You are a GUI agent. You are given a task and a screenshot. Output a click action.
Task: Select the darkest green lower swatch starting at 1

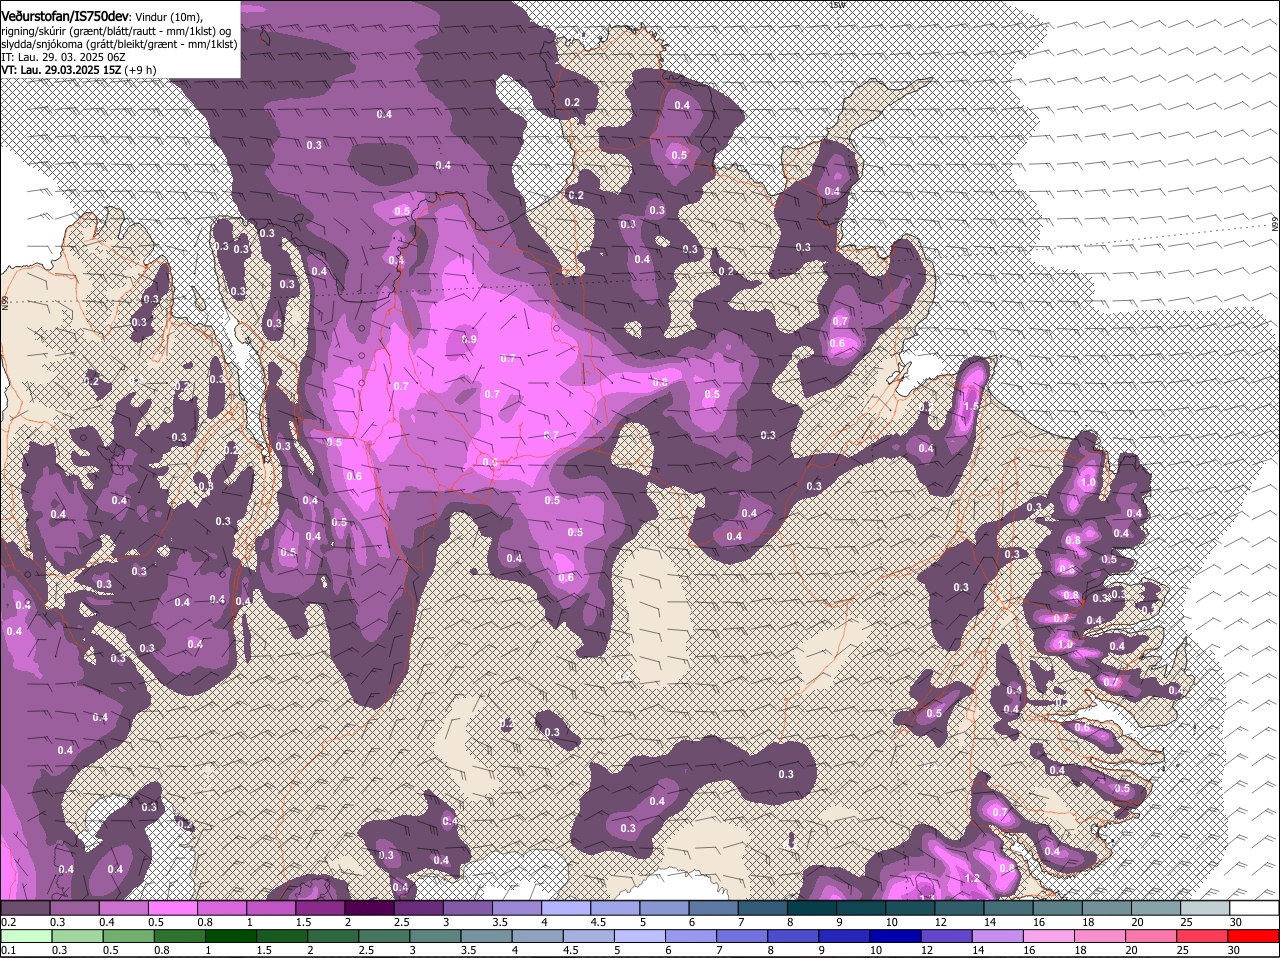[230, 936]
